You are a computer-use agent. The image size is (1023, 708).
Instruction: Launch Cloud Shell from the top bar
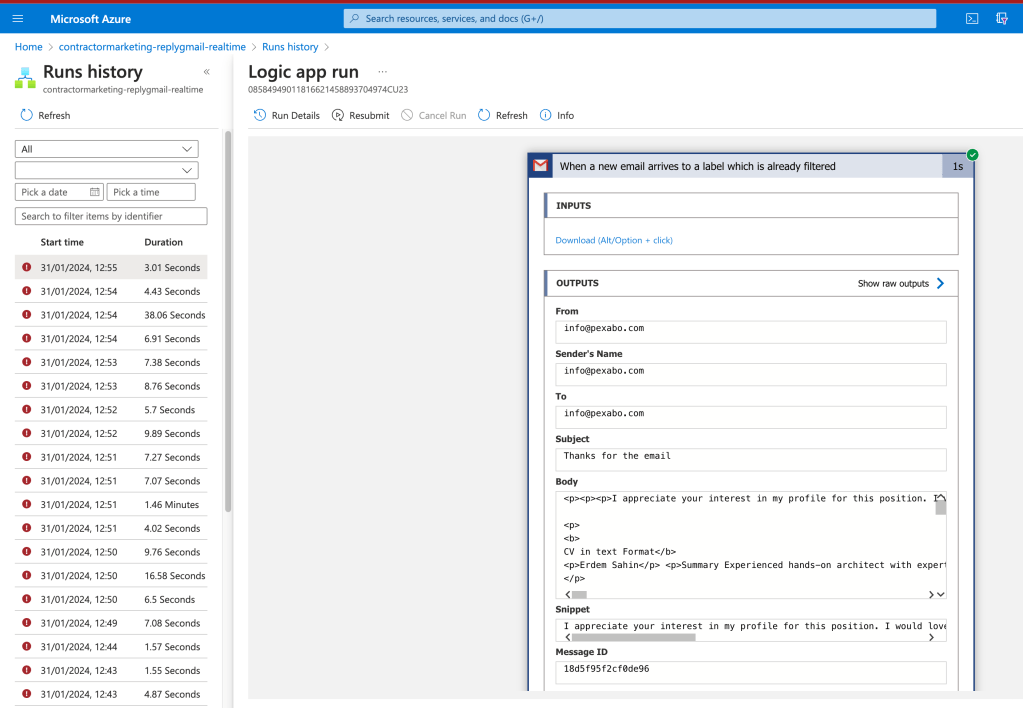point(972,19)
